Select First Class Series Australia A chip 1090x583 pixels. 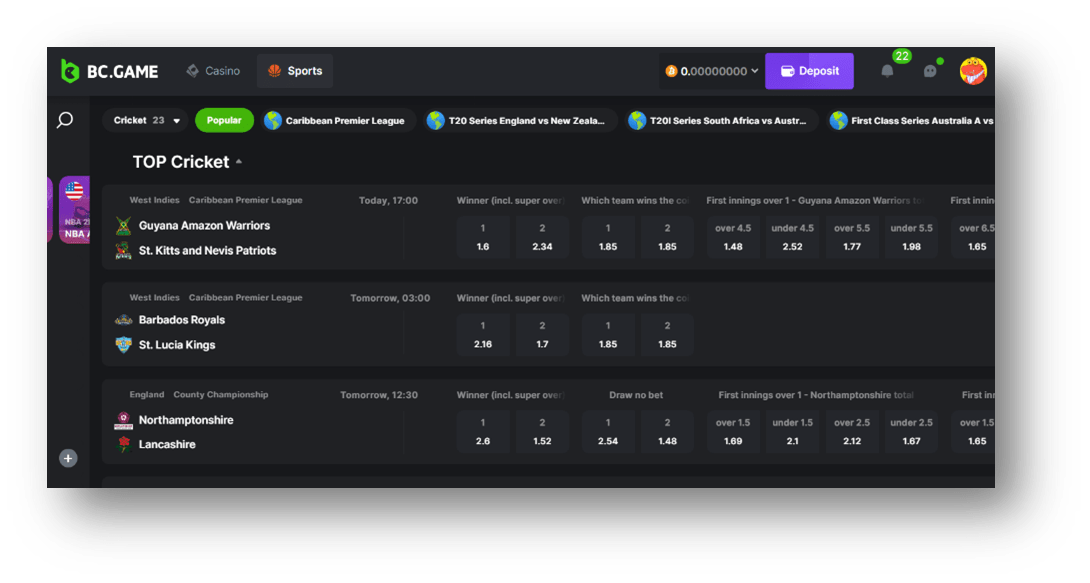click(x=911, y=120)
